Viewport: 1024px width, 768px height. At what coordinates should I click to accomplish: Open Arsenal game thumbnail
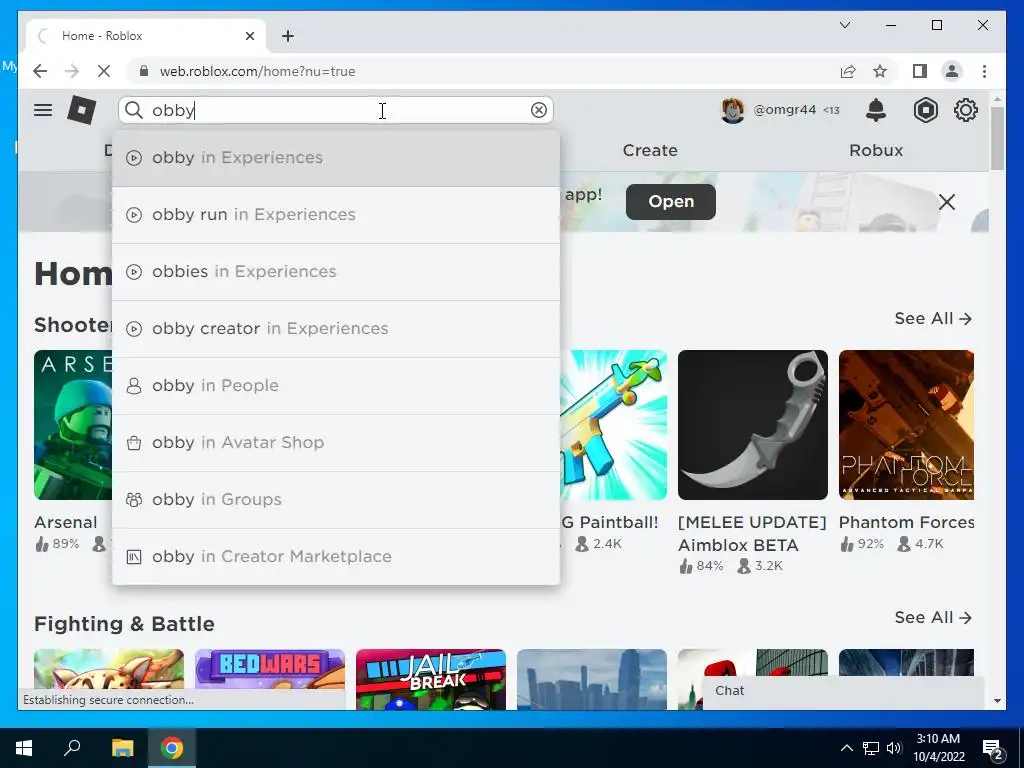[73, 425]
